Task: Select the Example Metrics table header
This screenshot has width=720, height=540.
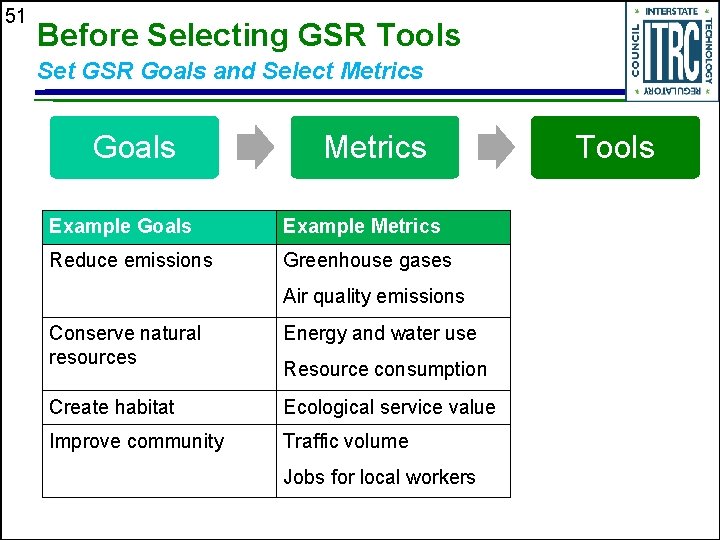Action: [x=394, y=227]
